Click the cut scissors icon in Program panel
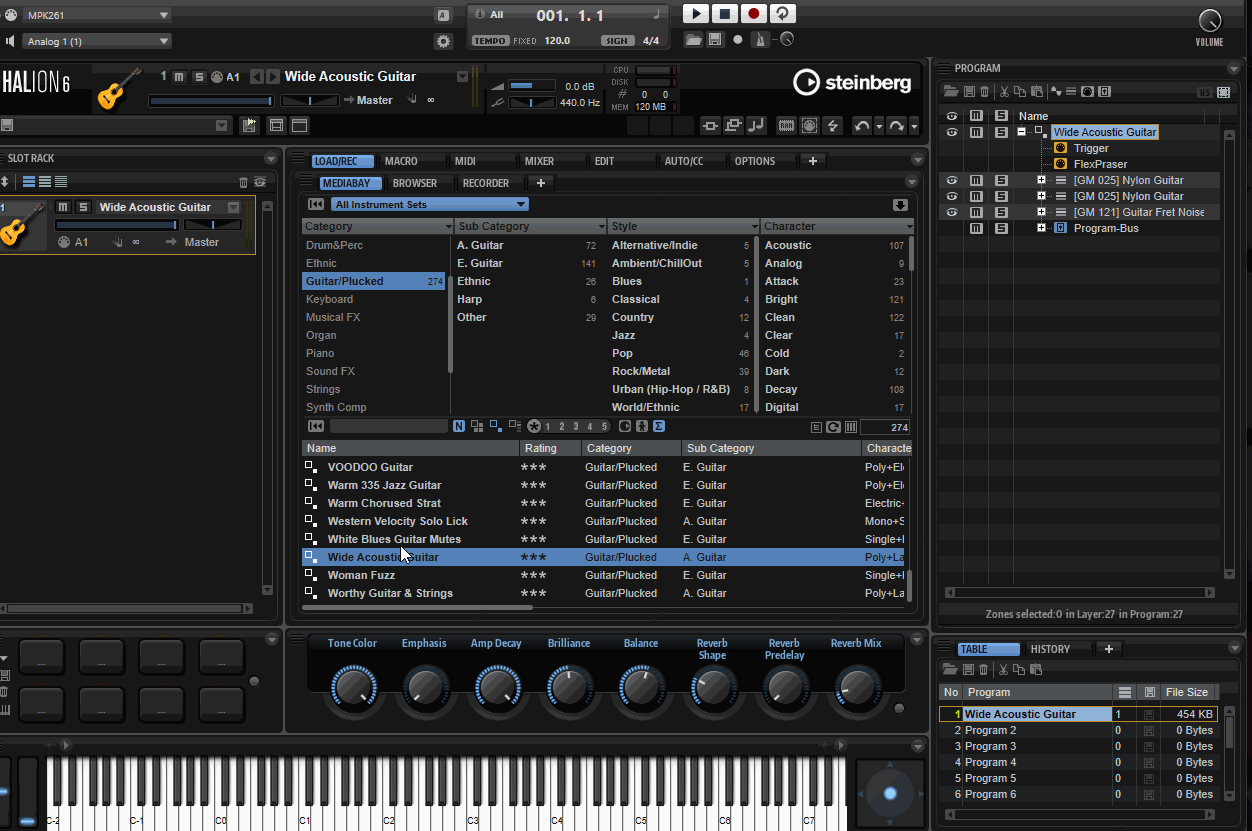The width and height of the screenshot is (1252, 831). click(1005, 92)
